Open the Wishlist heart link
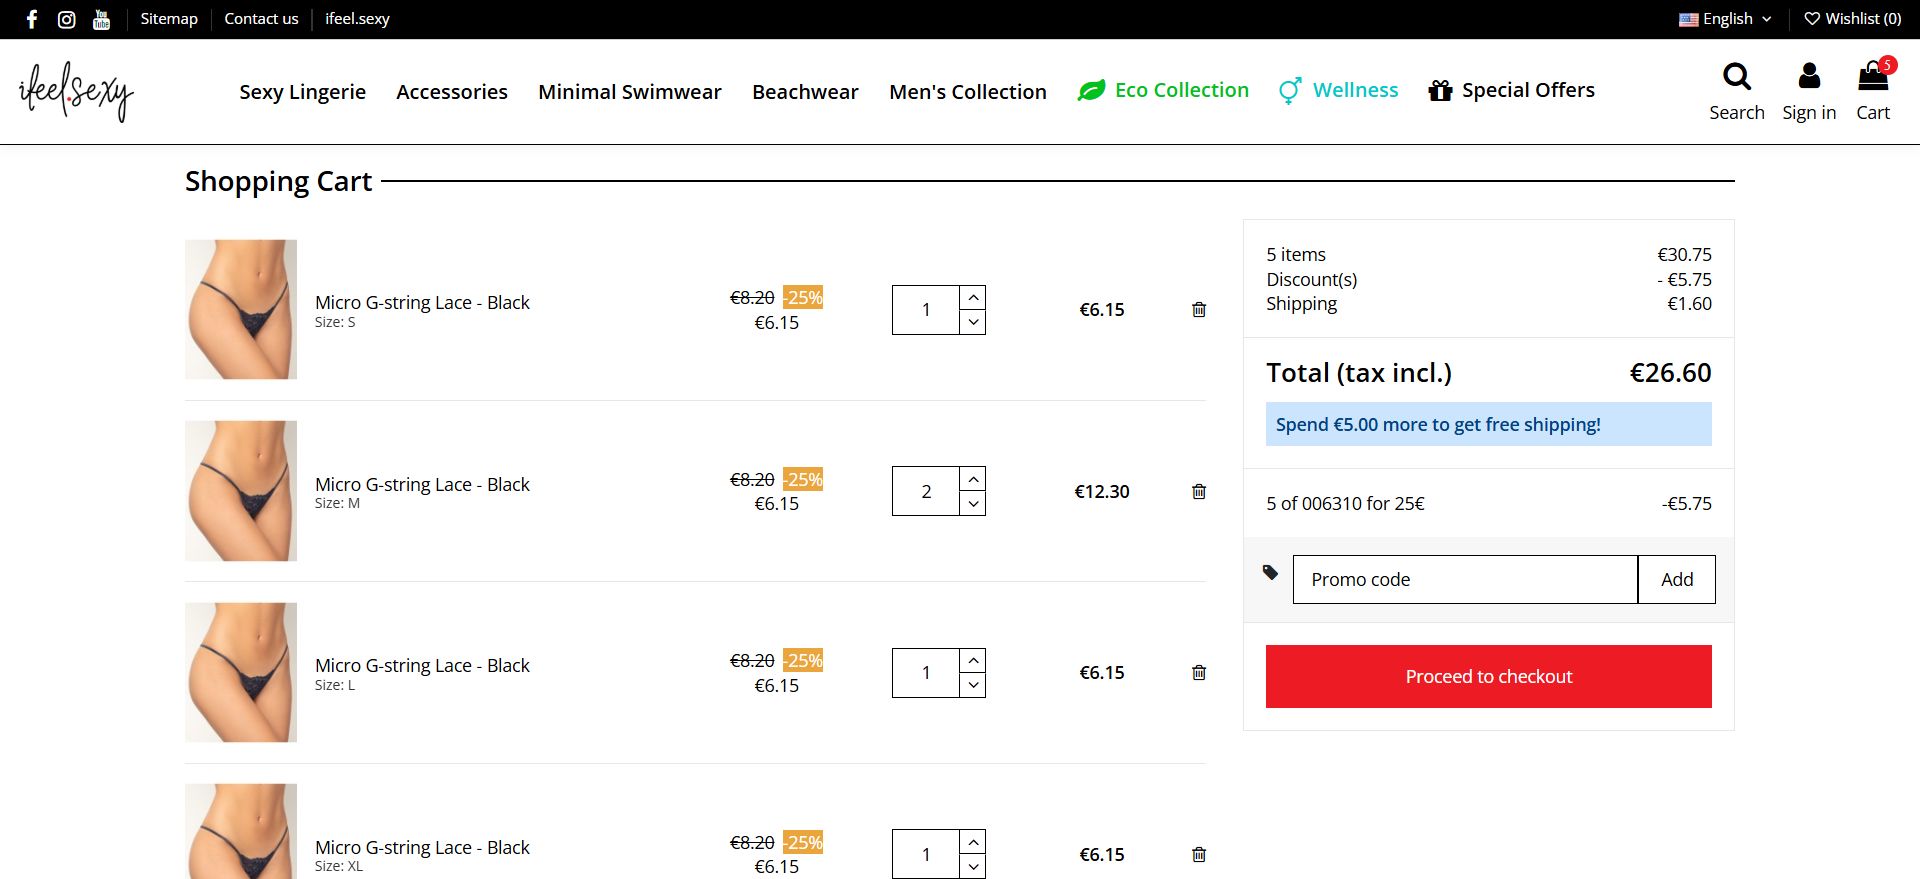Image resolution: width=1920 pixels, height=879 pixels. 1852,19
